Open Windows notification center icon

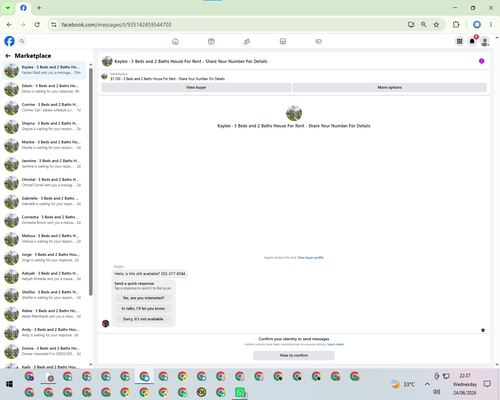pyautogui.click(x=487, y=384)
